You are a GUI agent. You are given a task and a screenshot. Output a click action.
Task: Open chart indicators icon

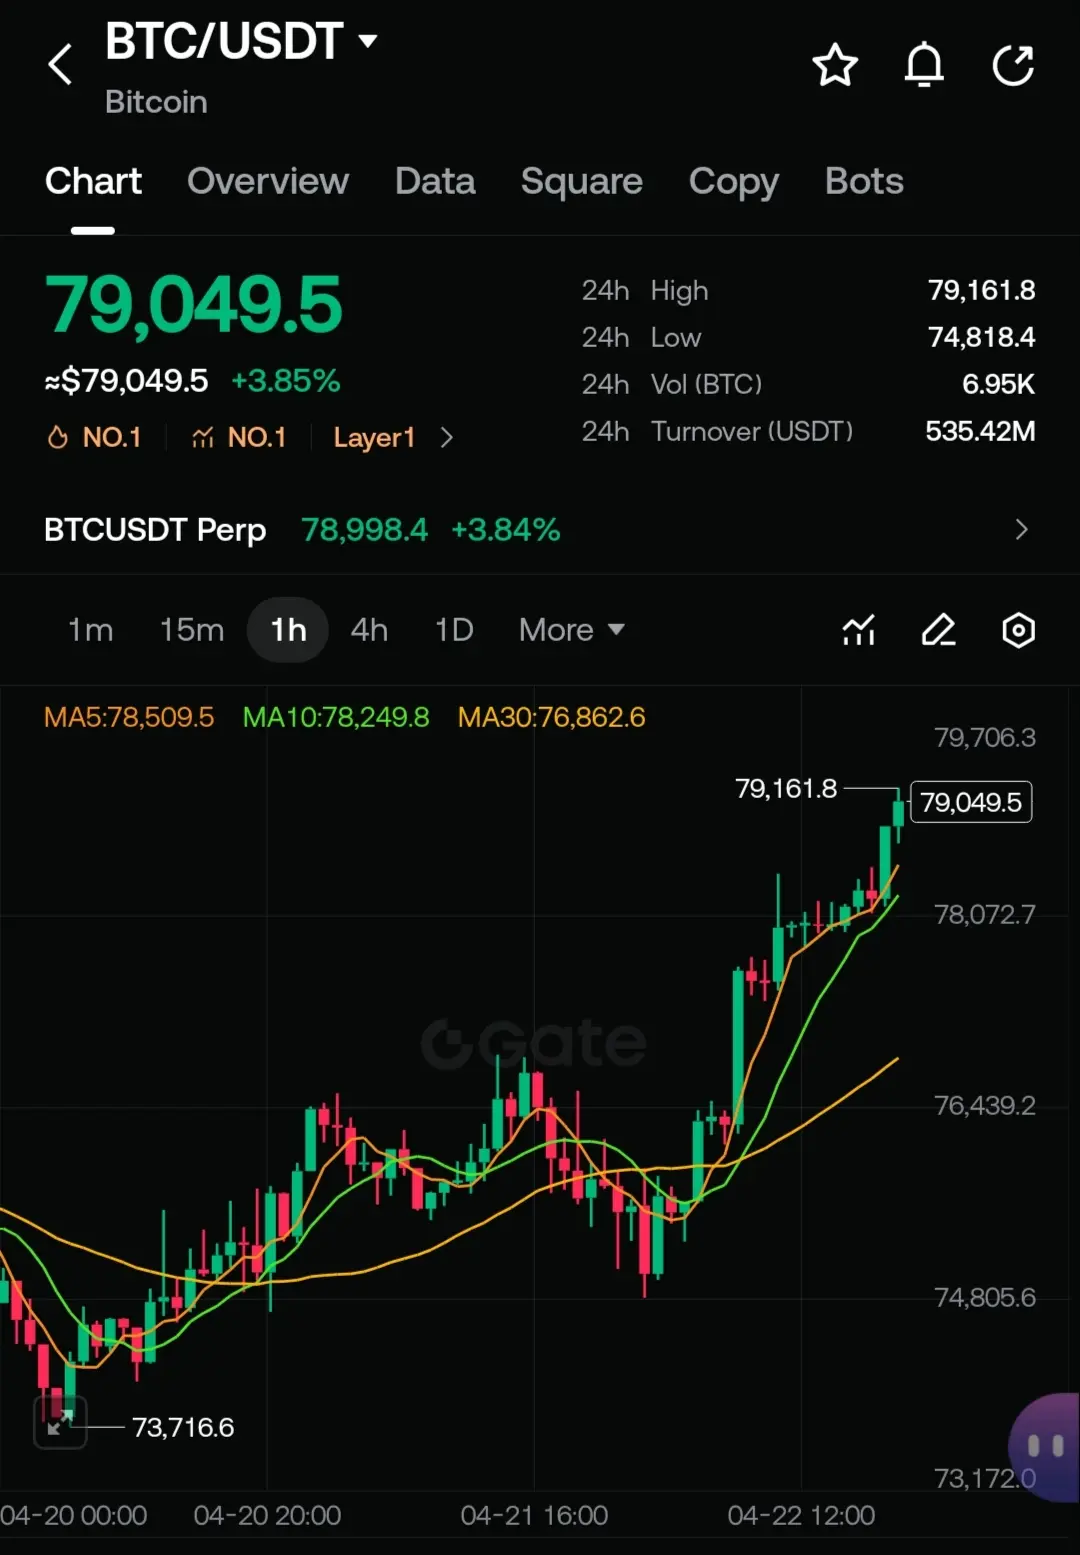click(859, 630)
